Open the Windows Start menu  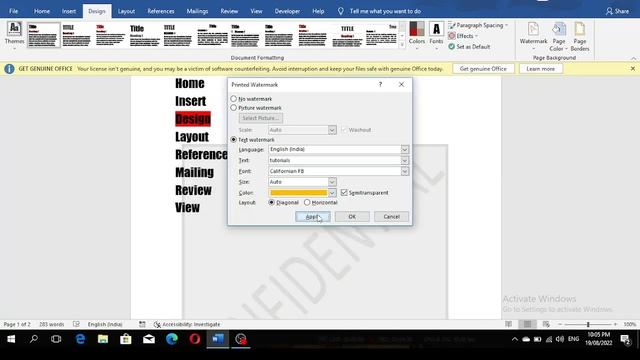pos(11,339)
